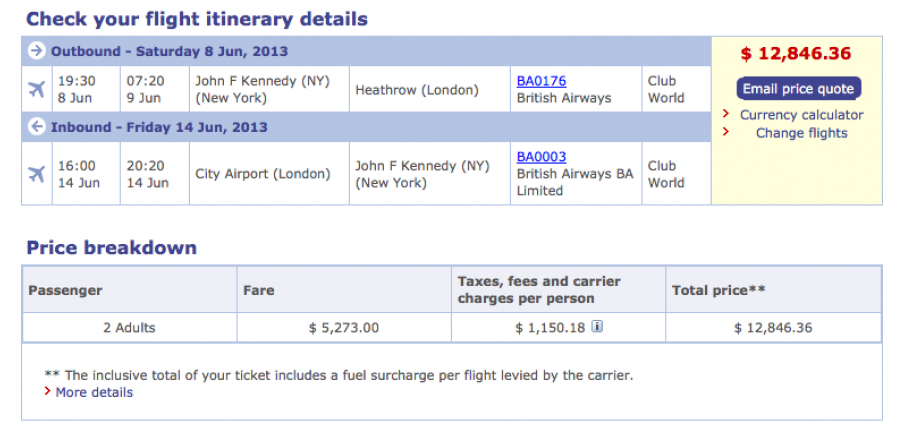Screen dimensions: 900x432
Task: Show More details about the fuel surcharge
Action: coord(94,392)
